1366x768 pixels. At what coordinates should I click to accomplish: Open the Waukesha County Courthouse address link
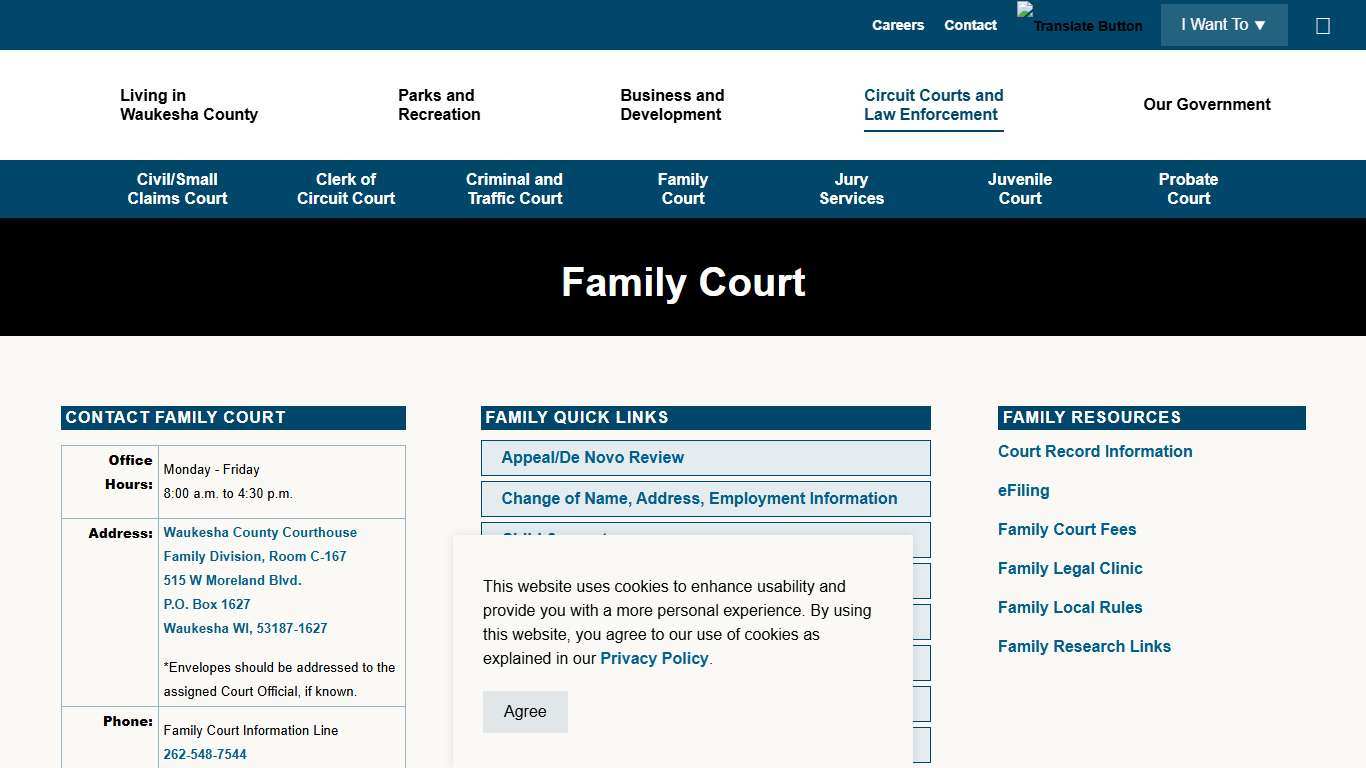tap(260, 532)
